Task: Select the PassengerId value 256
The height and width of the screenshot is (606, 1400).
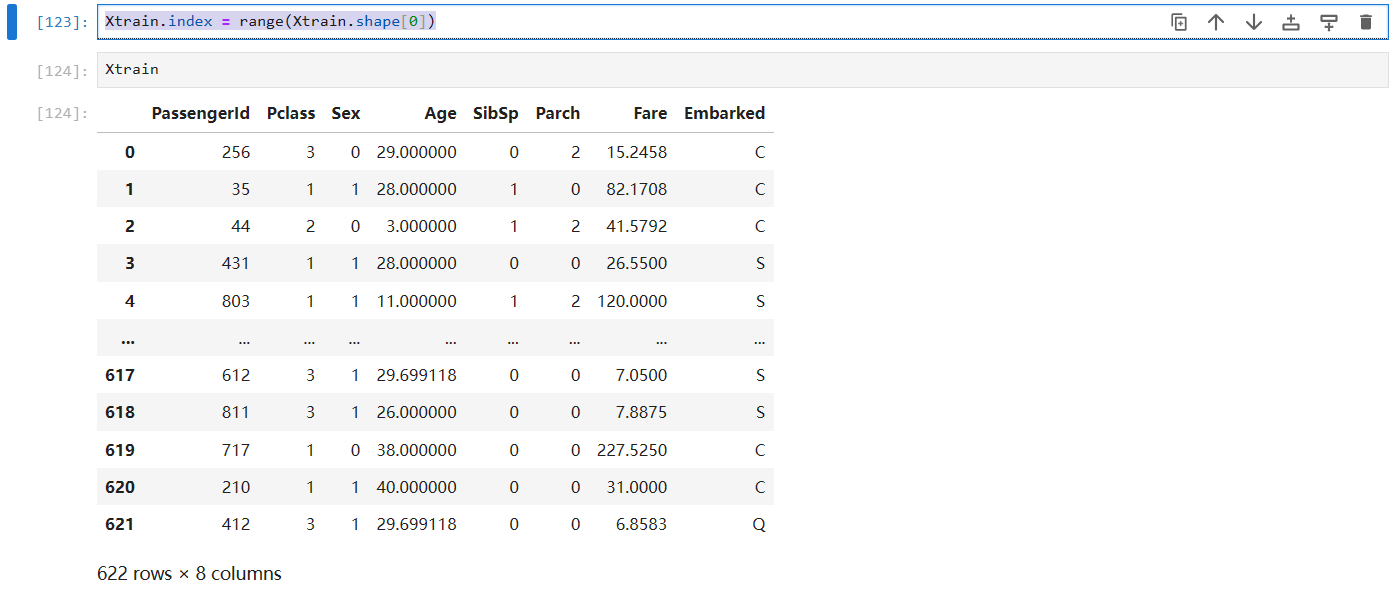Action: tap(237, 152)
